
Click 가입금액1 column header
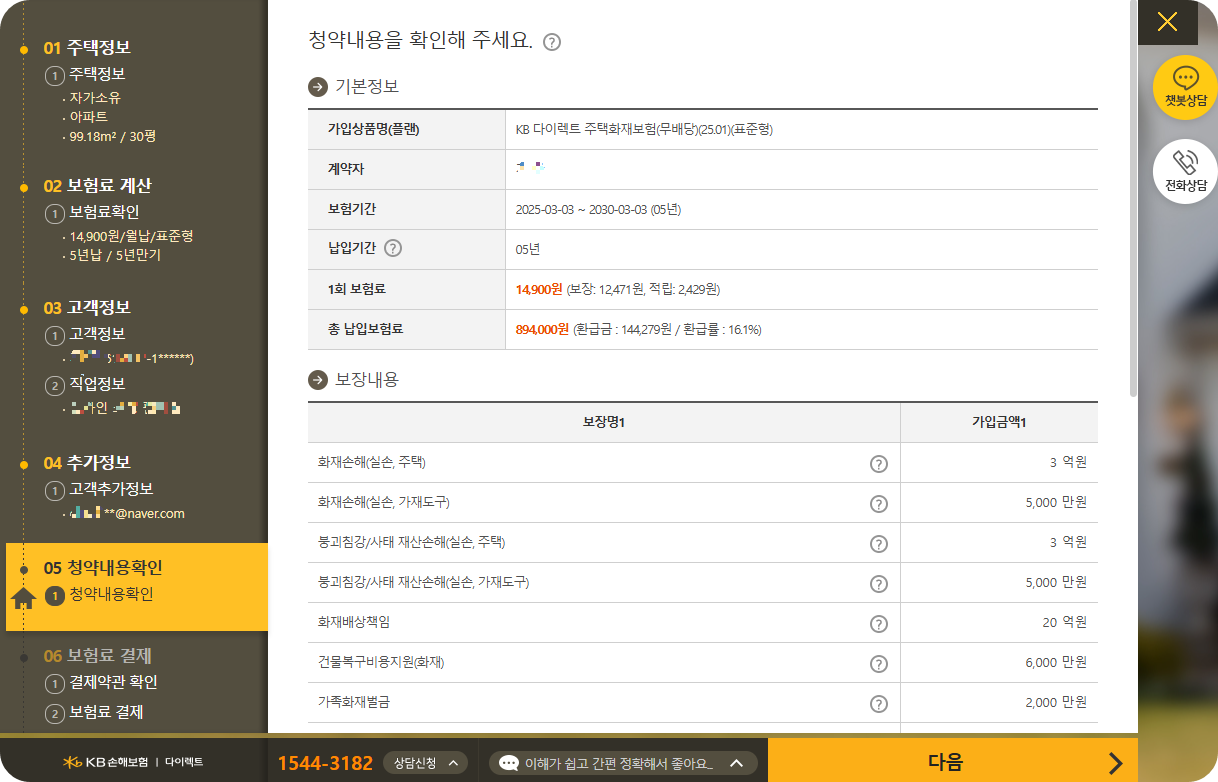[999, 423]
